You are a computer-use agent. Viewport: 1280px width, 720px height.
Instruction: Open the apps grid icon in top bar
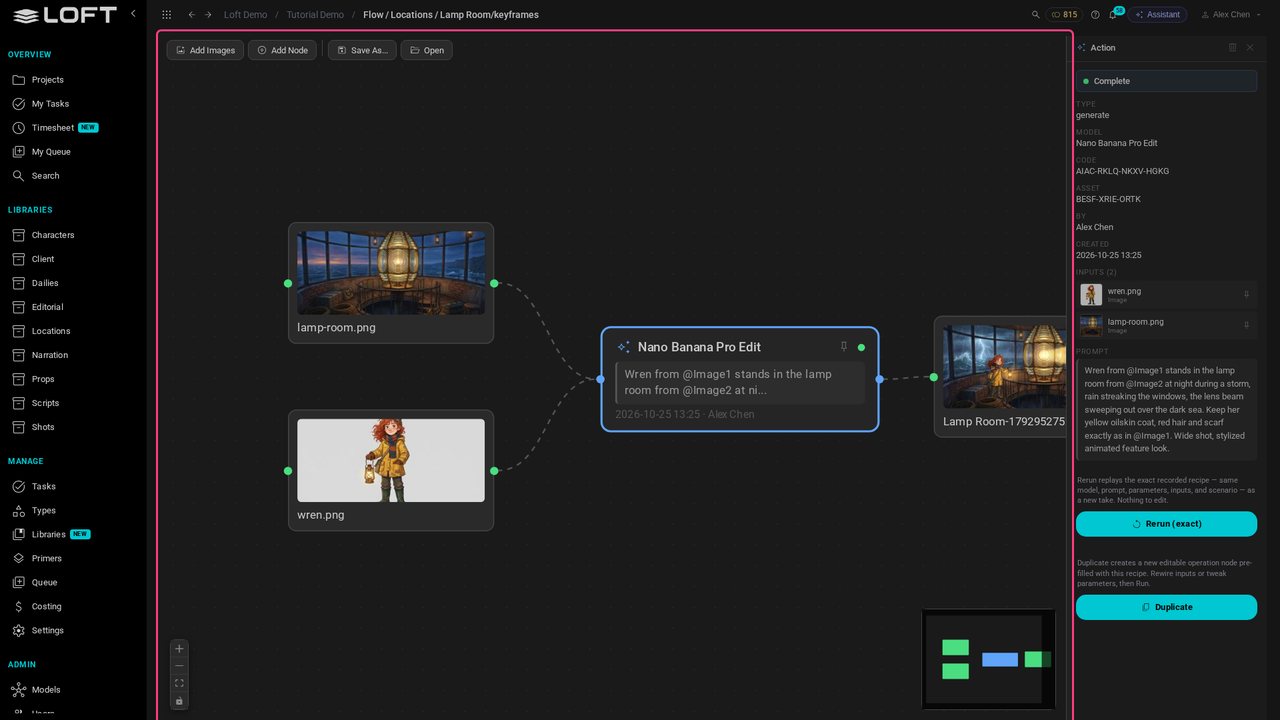click(166, 15)
